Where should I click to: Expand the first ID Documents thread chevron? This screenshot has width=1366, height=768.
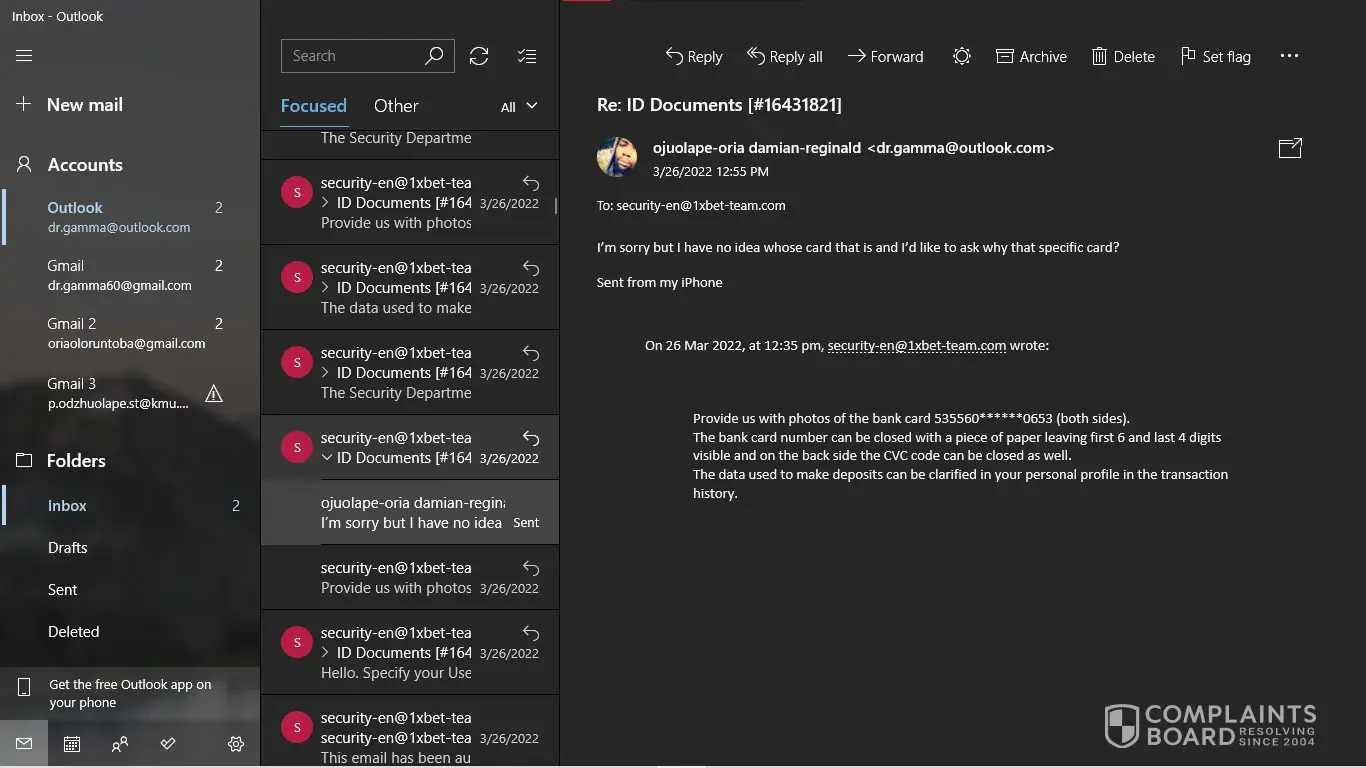[326, 203]
